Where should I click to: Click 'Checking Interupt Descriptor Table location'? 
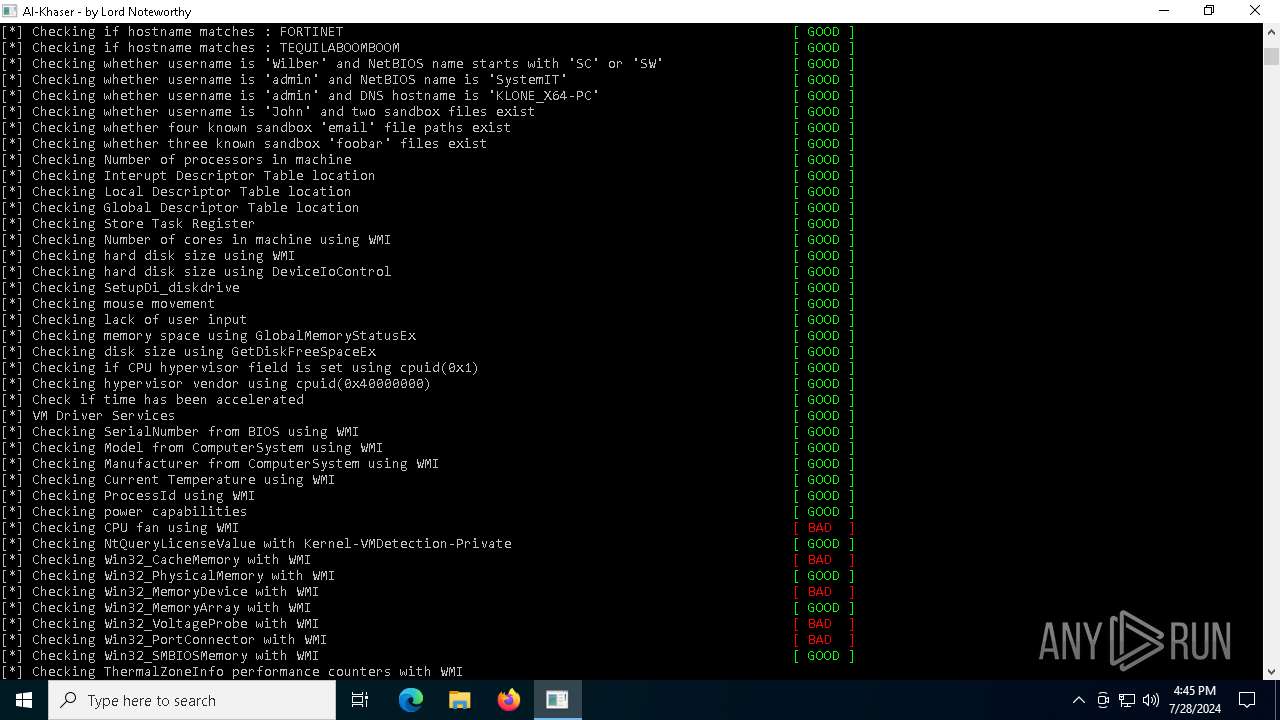coord(188,176)
